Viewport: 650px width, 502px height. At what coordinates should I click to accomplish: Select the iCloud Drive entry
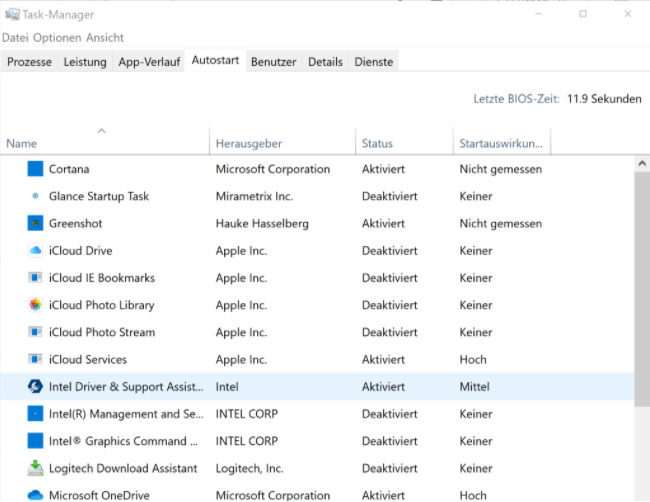click(80, 251)
